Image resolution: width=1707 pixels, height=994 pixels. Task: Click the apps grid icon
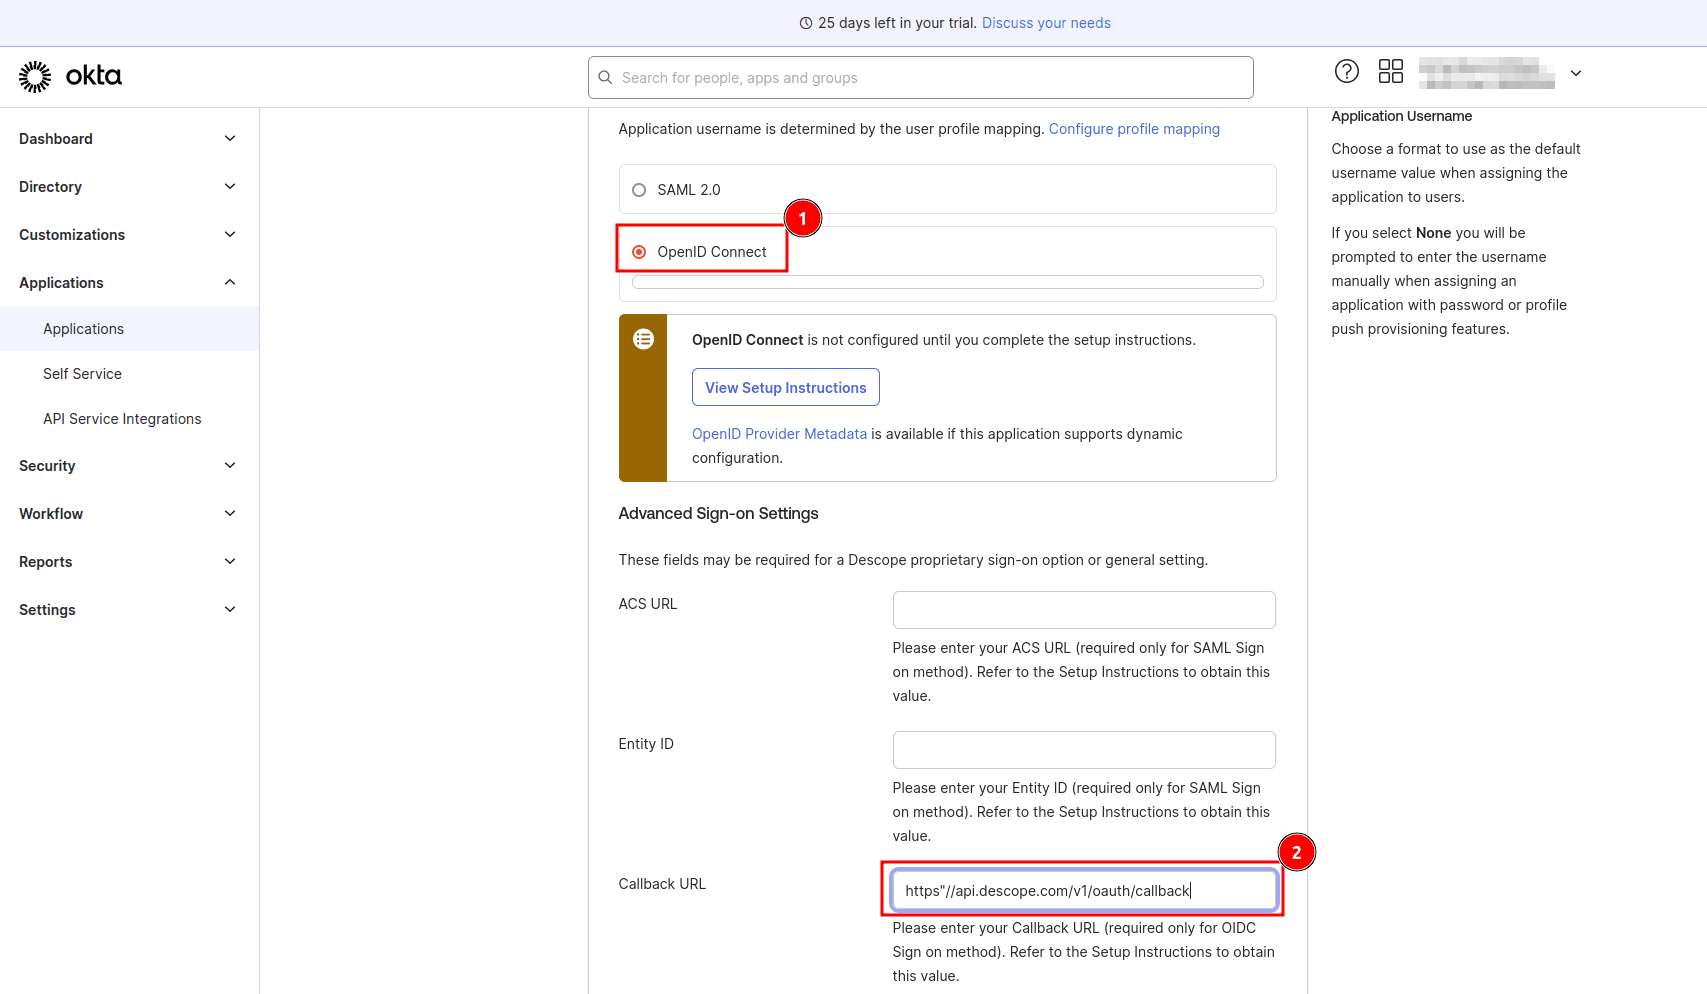point(1391,71)
